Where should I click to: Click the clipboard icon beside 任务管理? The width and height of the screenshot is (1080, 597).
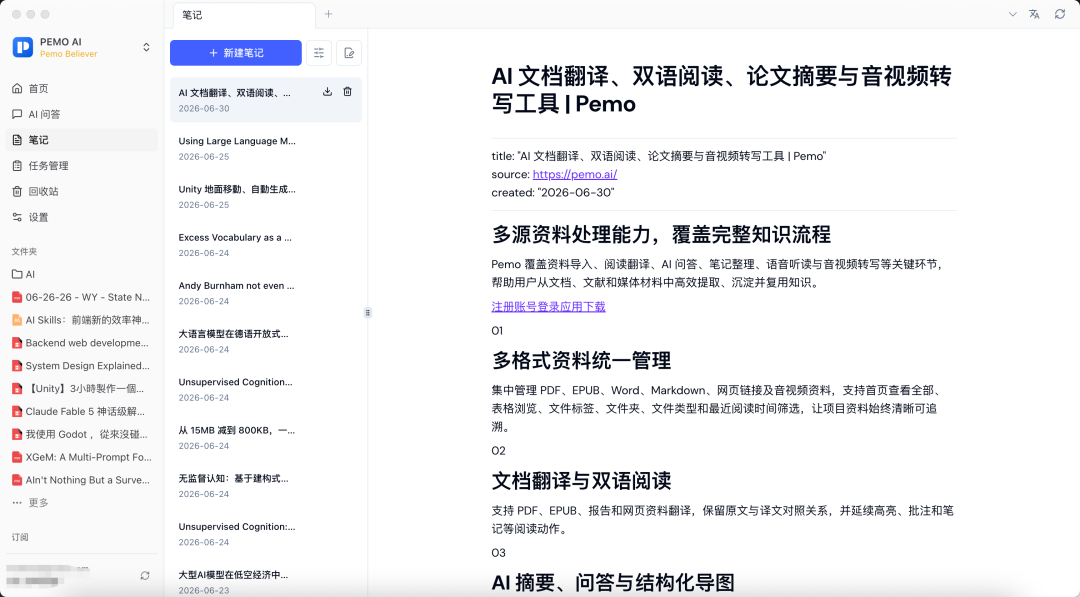pyautogui.click(x=17, y=165)
